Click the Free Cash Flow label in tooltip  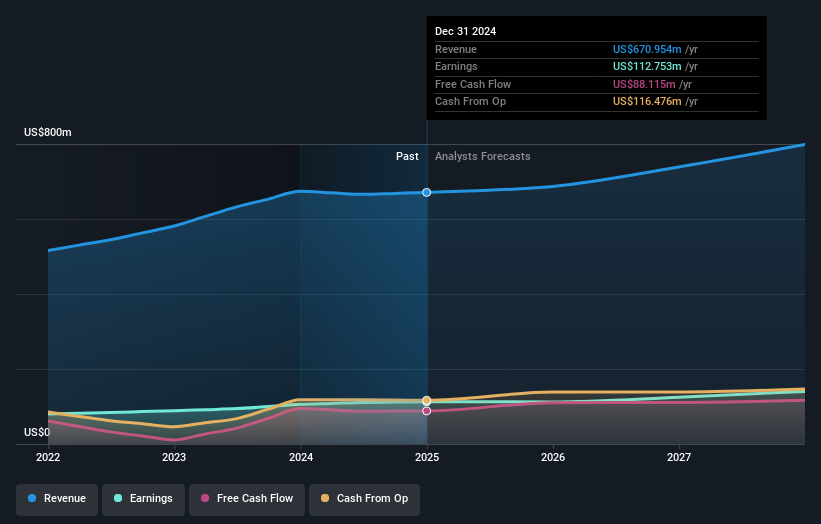click(473, 84)
